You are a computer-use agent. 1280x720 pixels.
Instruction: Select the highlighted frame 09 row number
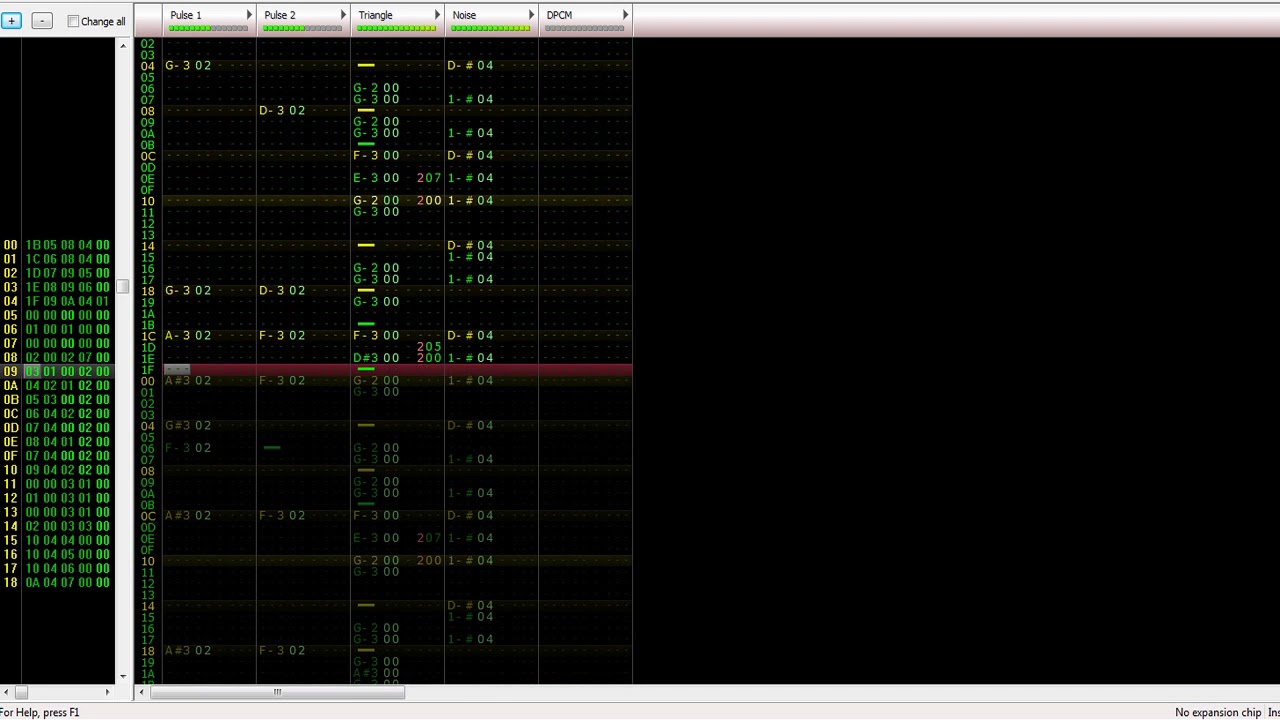(10, 371)
